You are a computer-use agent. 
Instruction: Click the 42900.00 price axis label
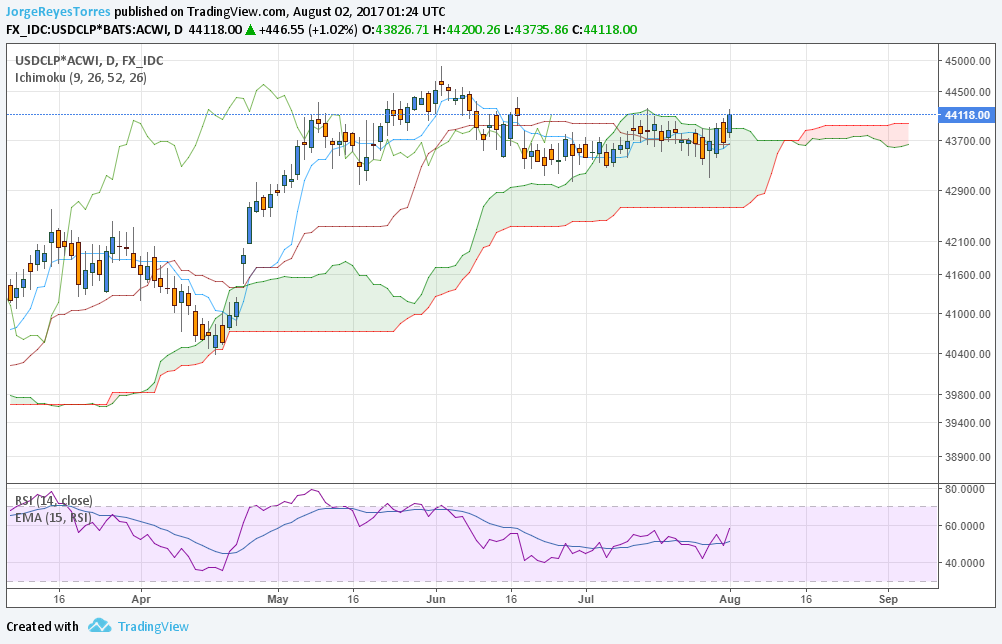(967, 191)
